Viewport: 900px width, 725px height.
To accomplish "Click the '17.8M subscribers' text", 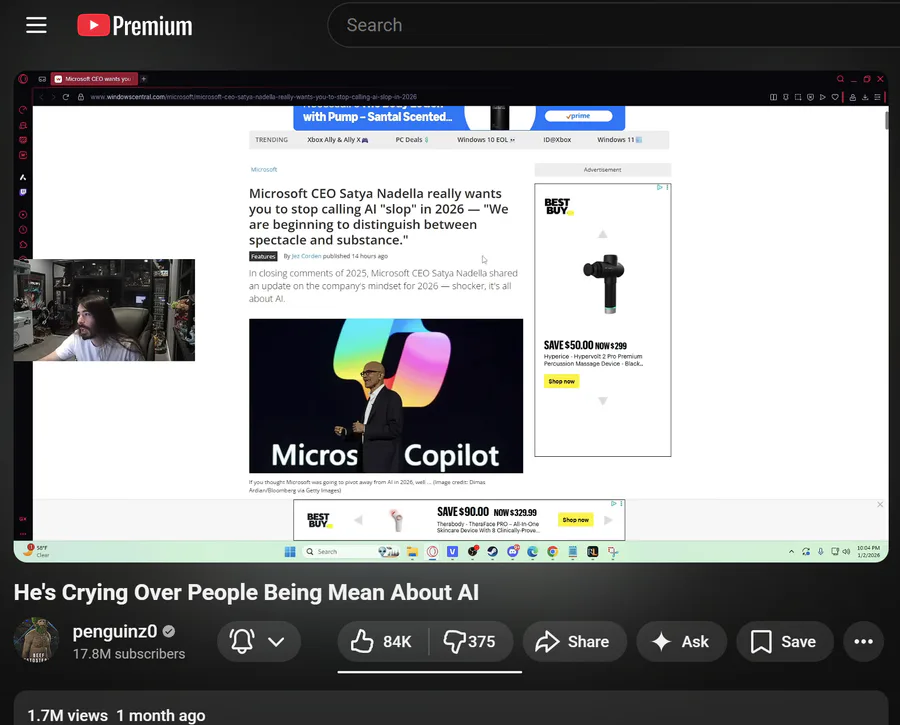I will (x=129, y=654).
